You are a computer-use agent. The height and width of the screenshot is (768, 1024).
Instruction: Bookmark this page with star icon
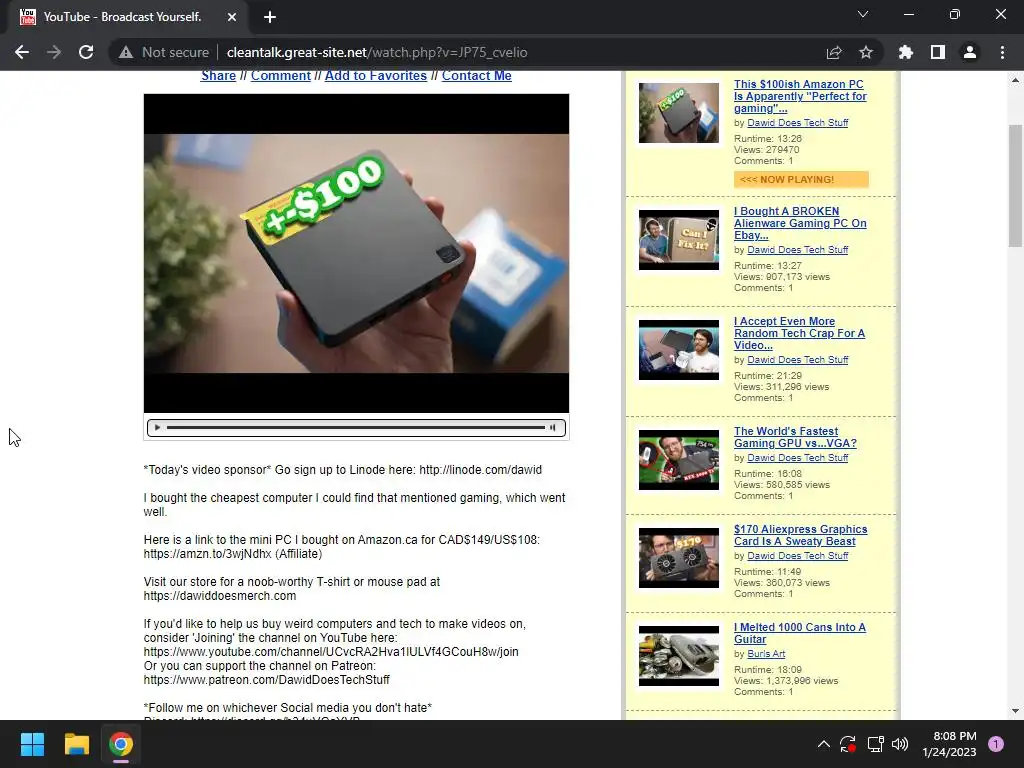tap(866, 52)
